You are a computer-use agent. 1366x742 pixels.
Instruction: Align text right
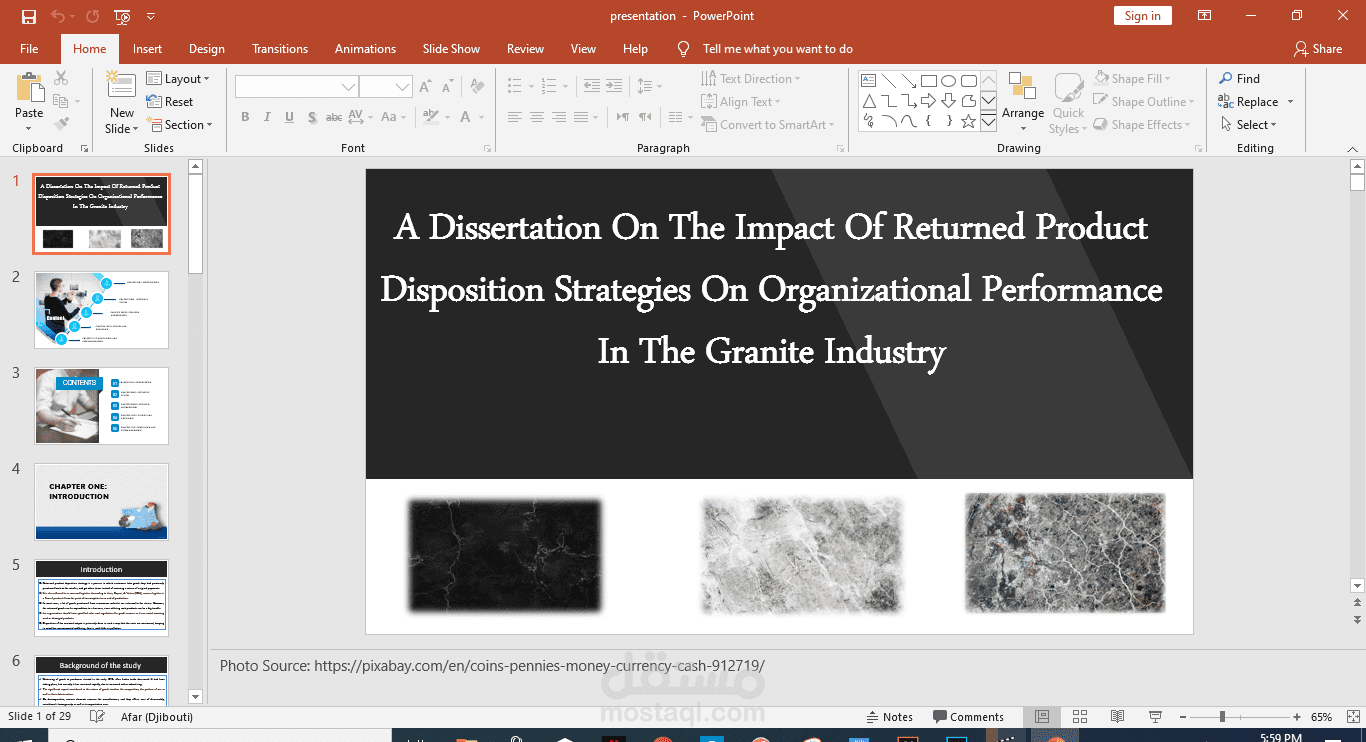coord(559,117)
